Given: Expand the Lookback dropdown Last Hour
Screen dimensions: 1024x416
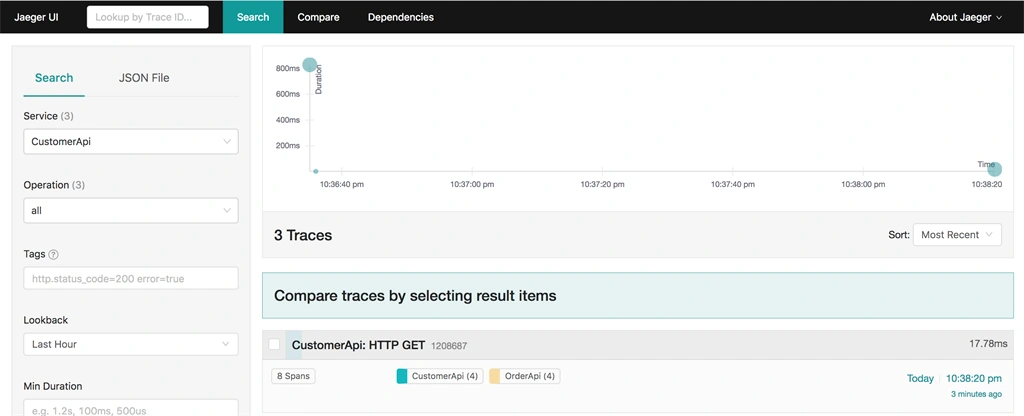Looking at the screenshot, I should point(131,344).
